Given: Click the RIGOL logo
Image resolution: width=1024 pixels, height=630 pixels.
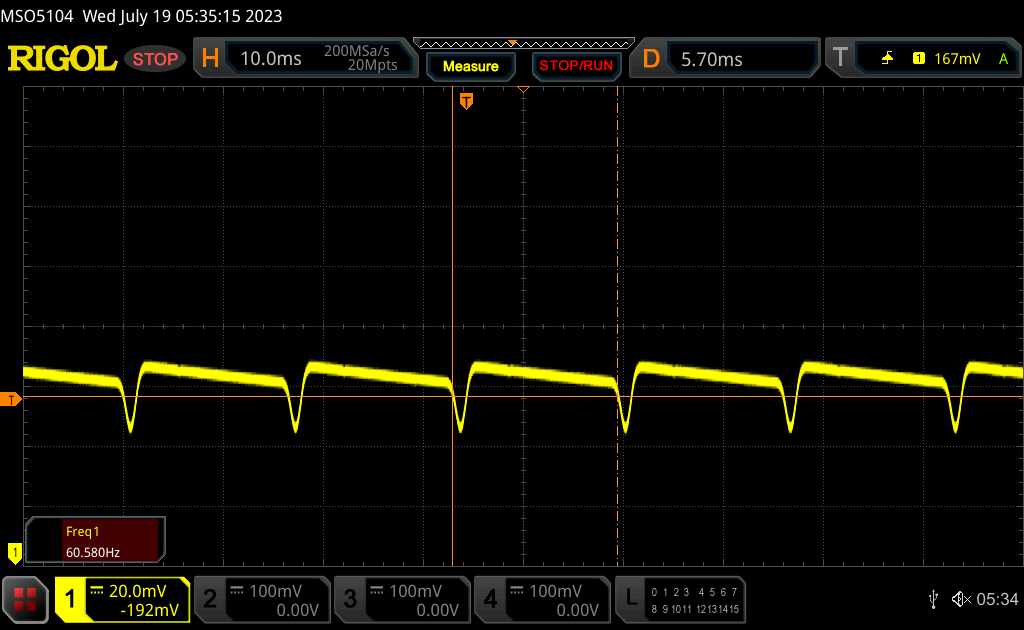Looking at the screenshot, I should coord(62,59).
